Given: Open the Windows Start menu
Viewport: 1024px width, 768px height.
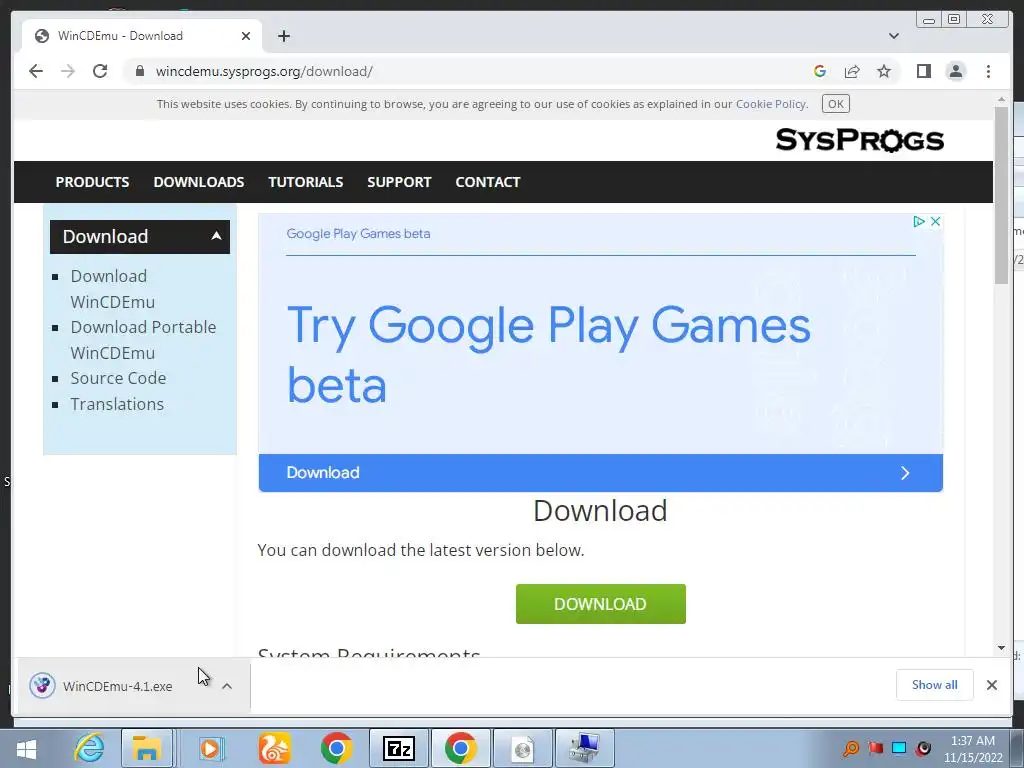Looking at the screenshot, I should [27, 748].
